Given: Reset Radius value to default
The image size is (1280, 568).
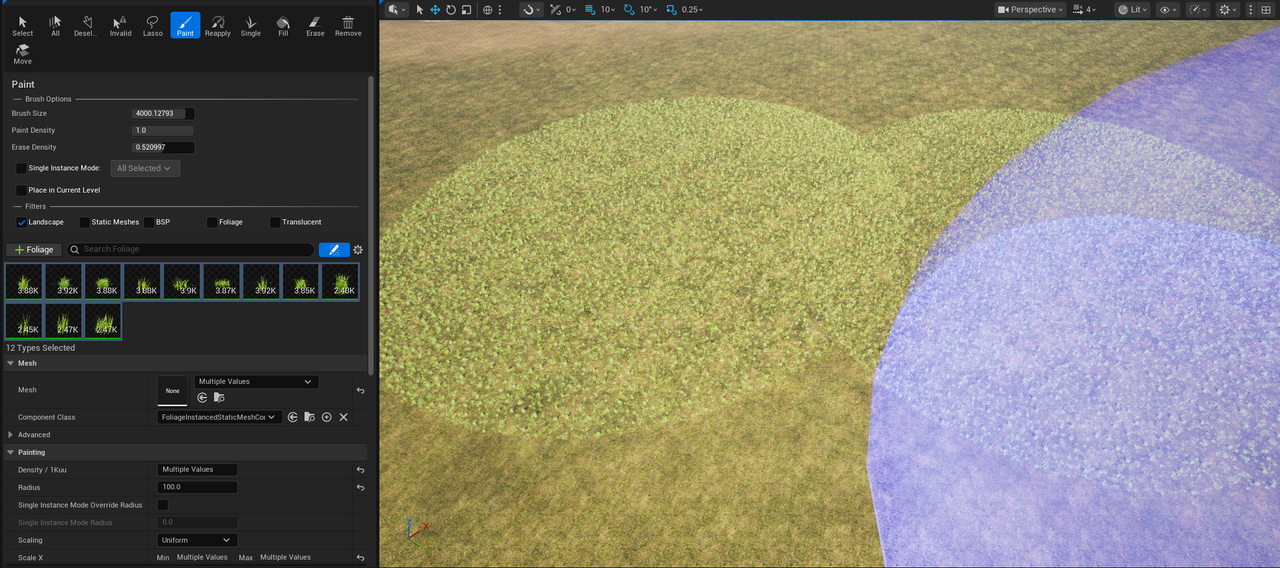Looking at the screenshot, I should point(360,487).
